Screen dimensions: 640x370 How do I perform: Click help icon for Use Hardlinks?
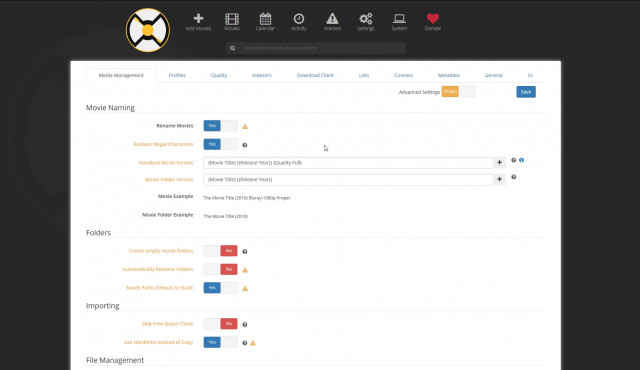click(244, 343)
